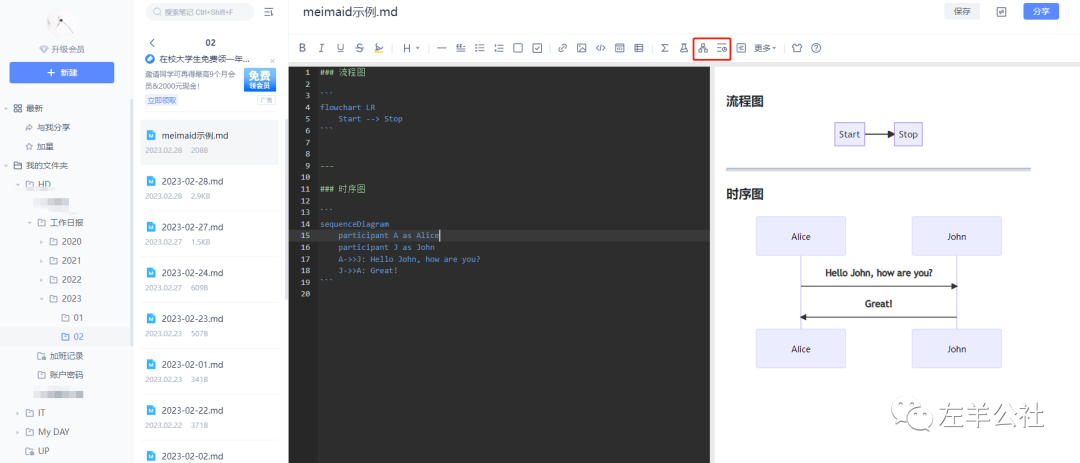Insert an ordered numbered list

coord(499,48)
